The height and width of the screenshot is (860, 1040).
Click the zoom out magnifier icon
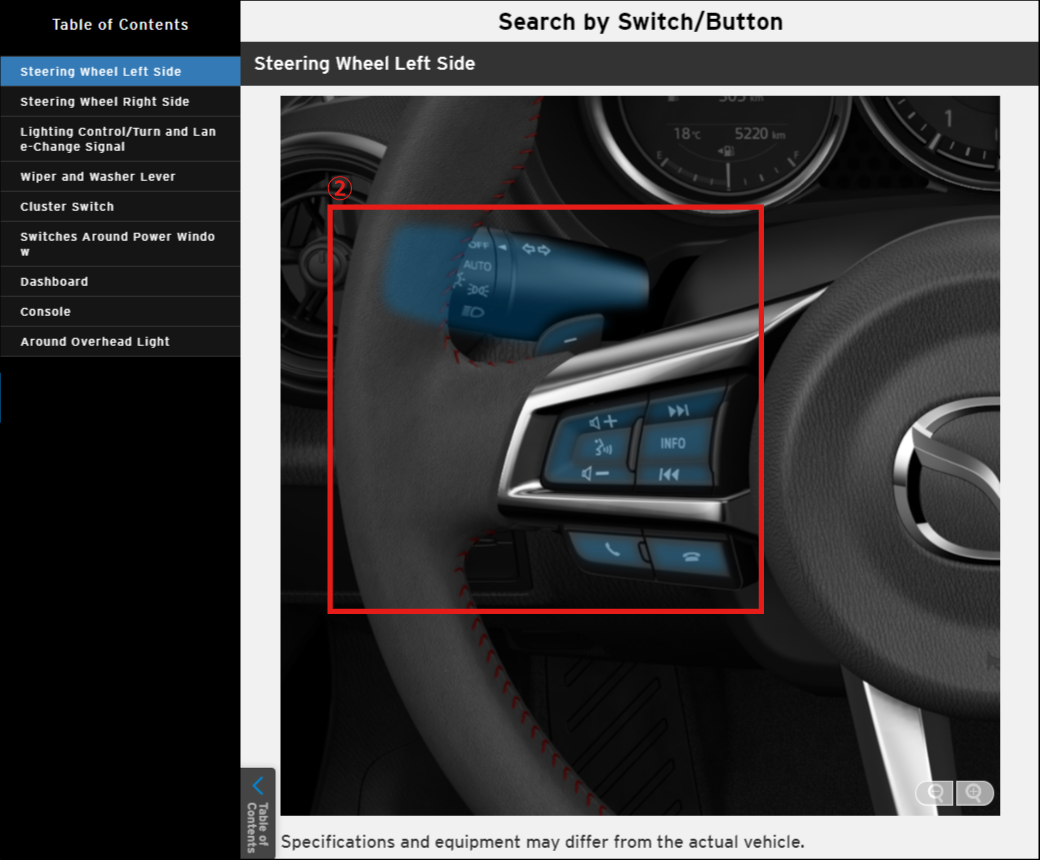[935, 793]
